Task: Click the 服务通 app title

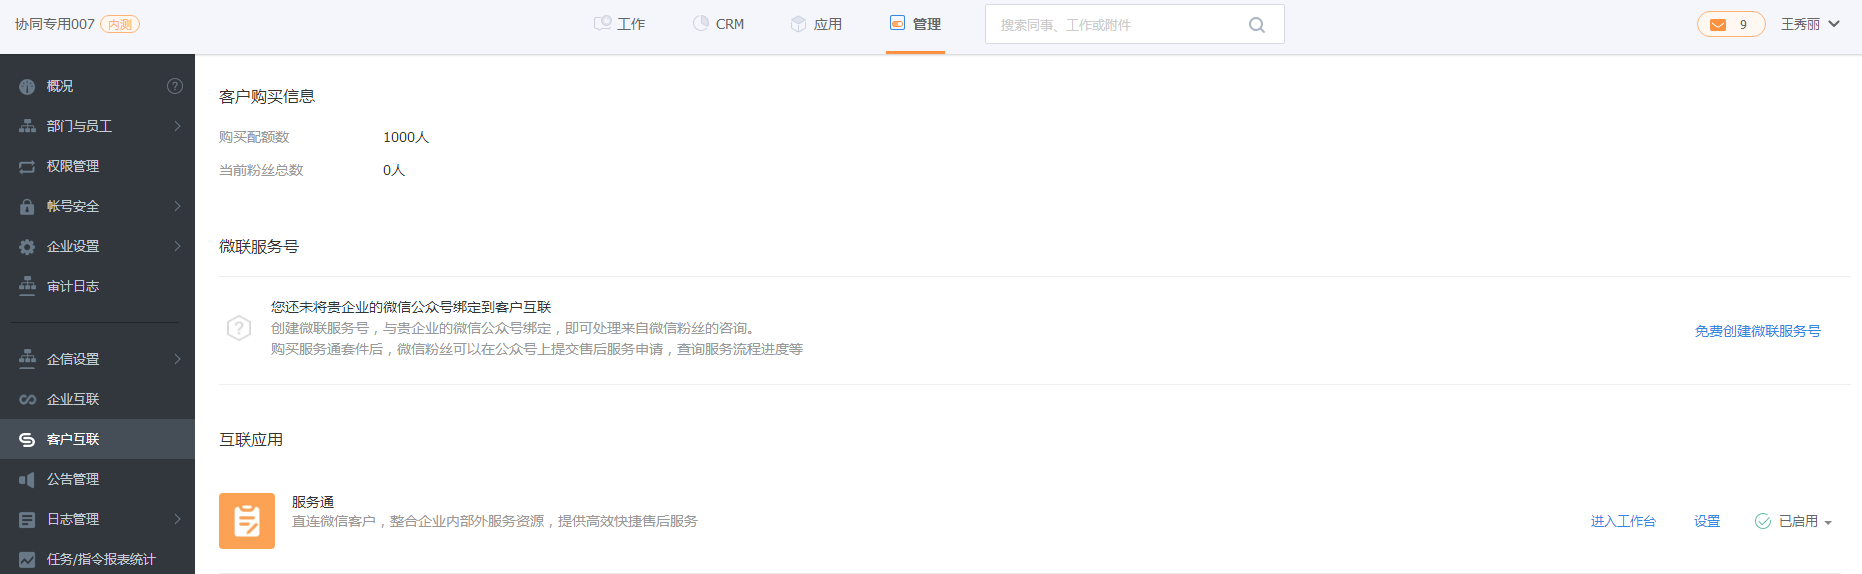Action: click(x=313, y=502)
